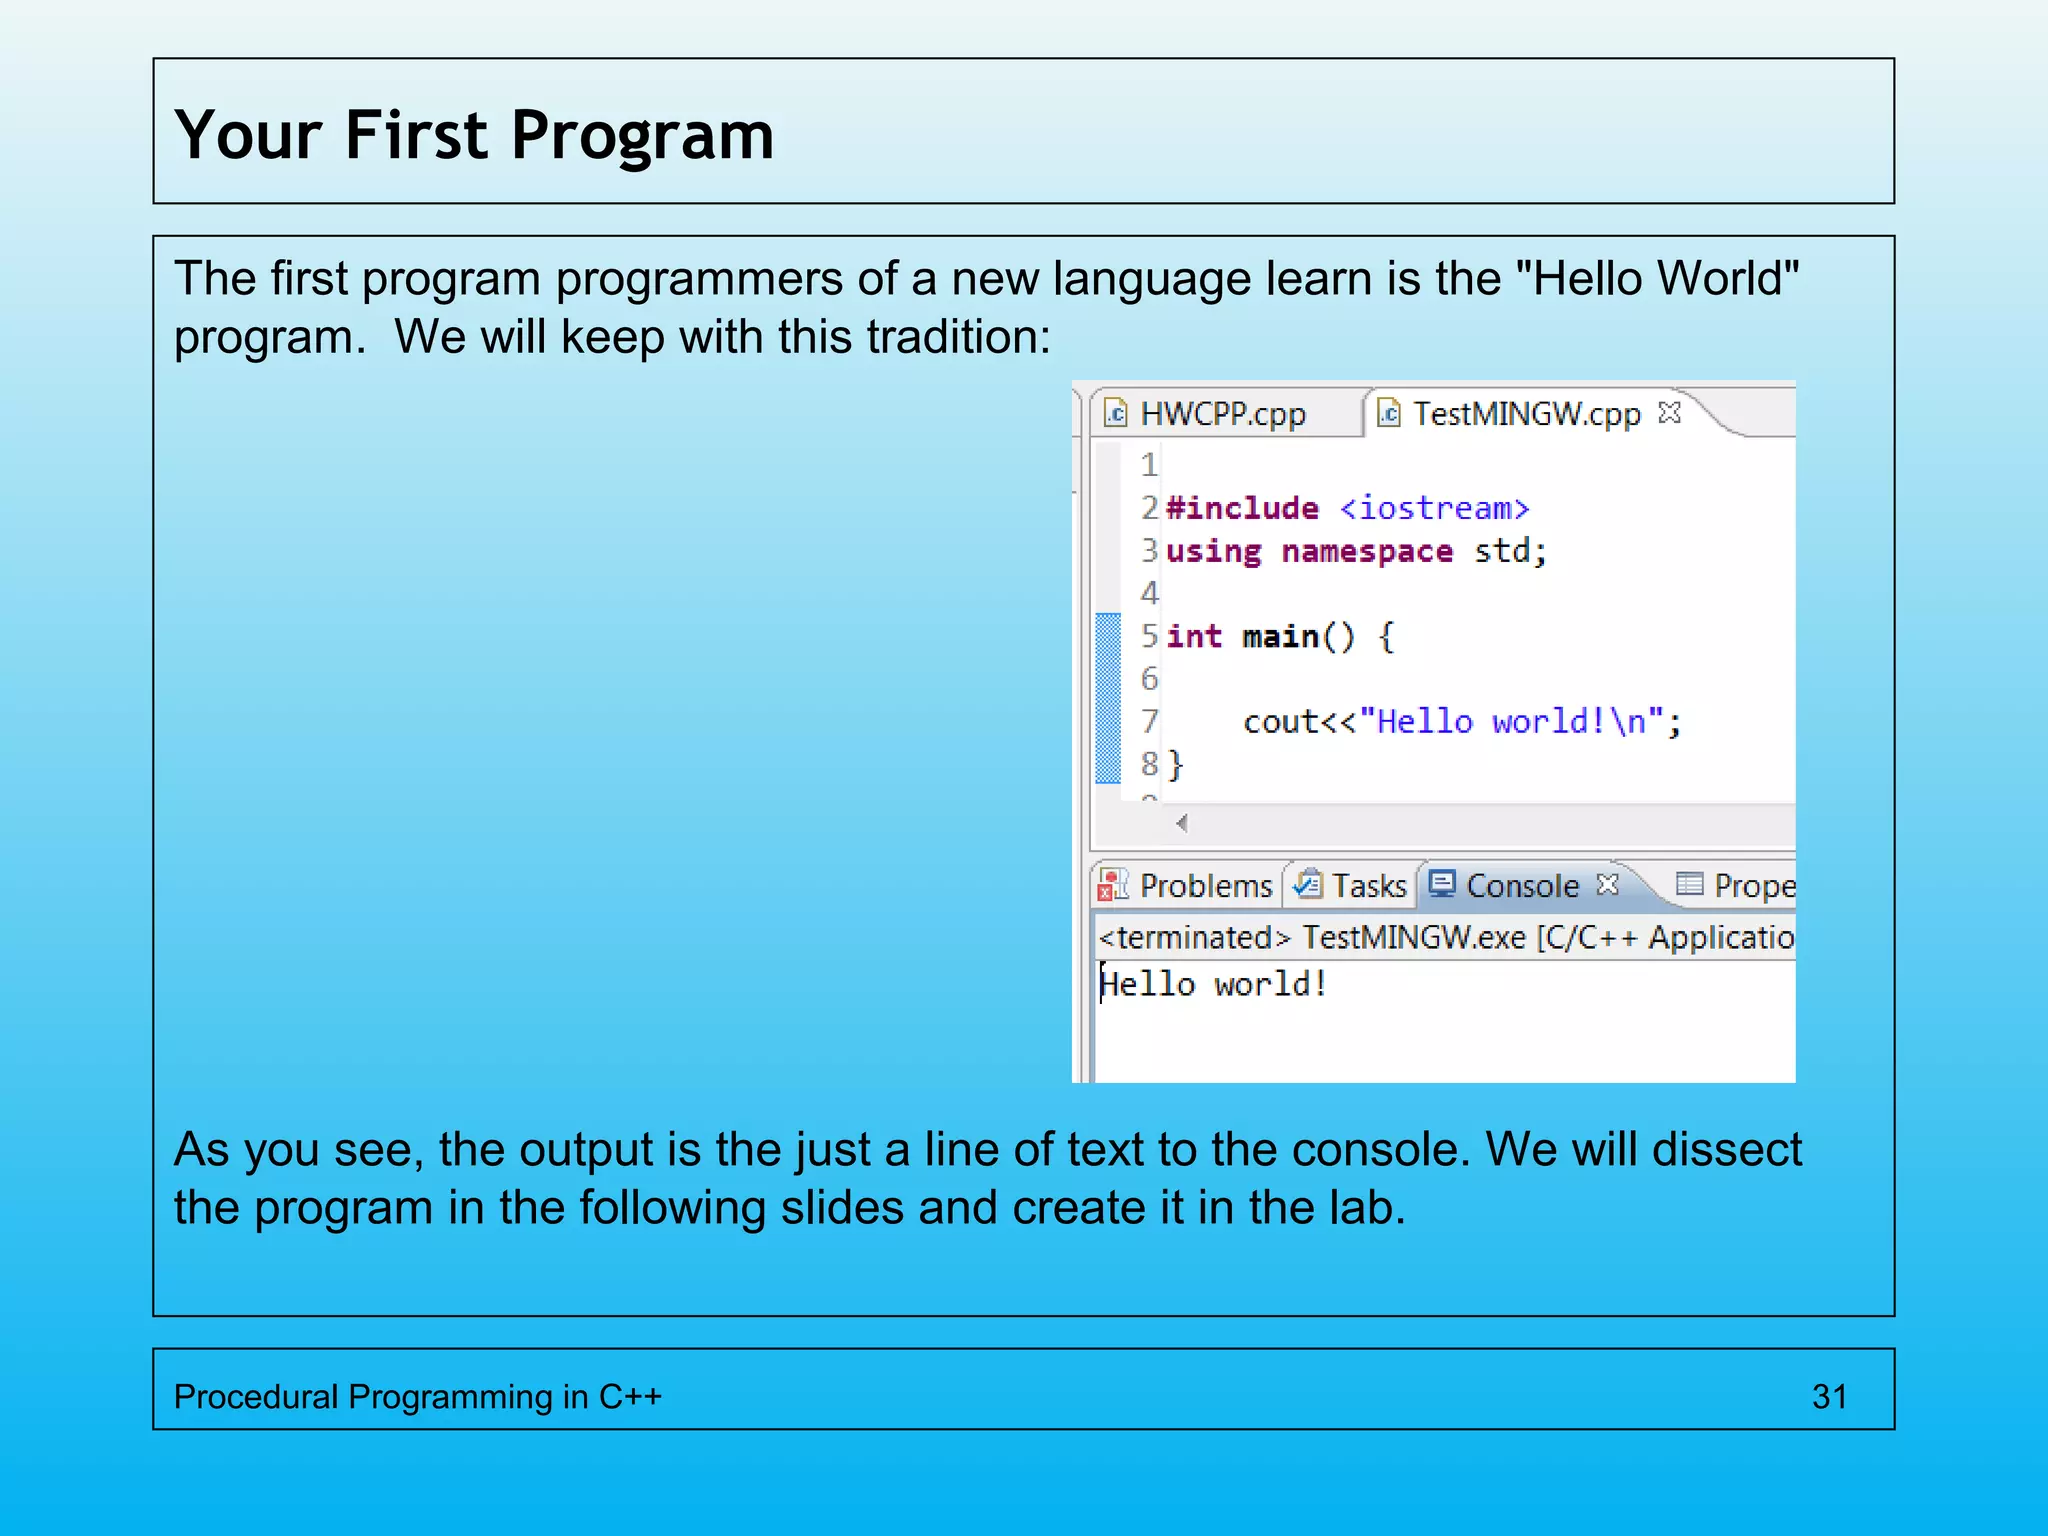
Task: Click the closing brace on line 8
Action: point(1176,765)
